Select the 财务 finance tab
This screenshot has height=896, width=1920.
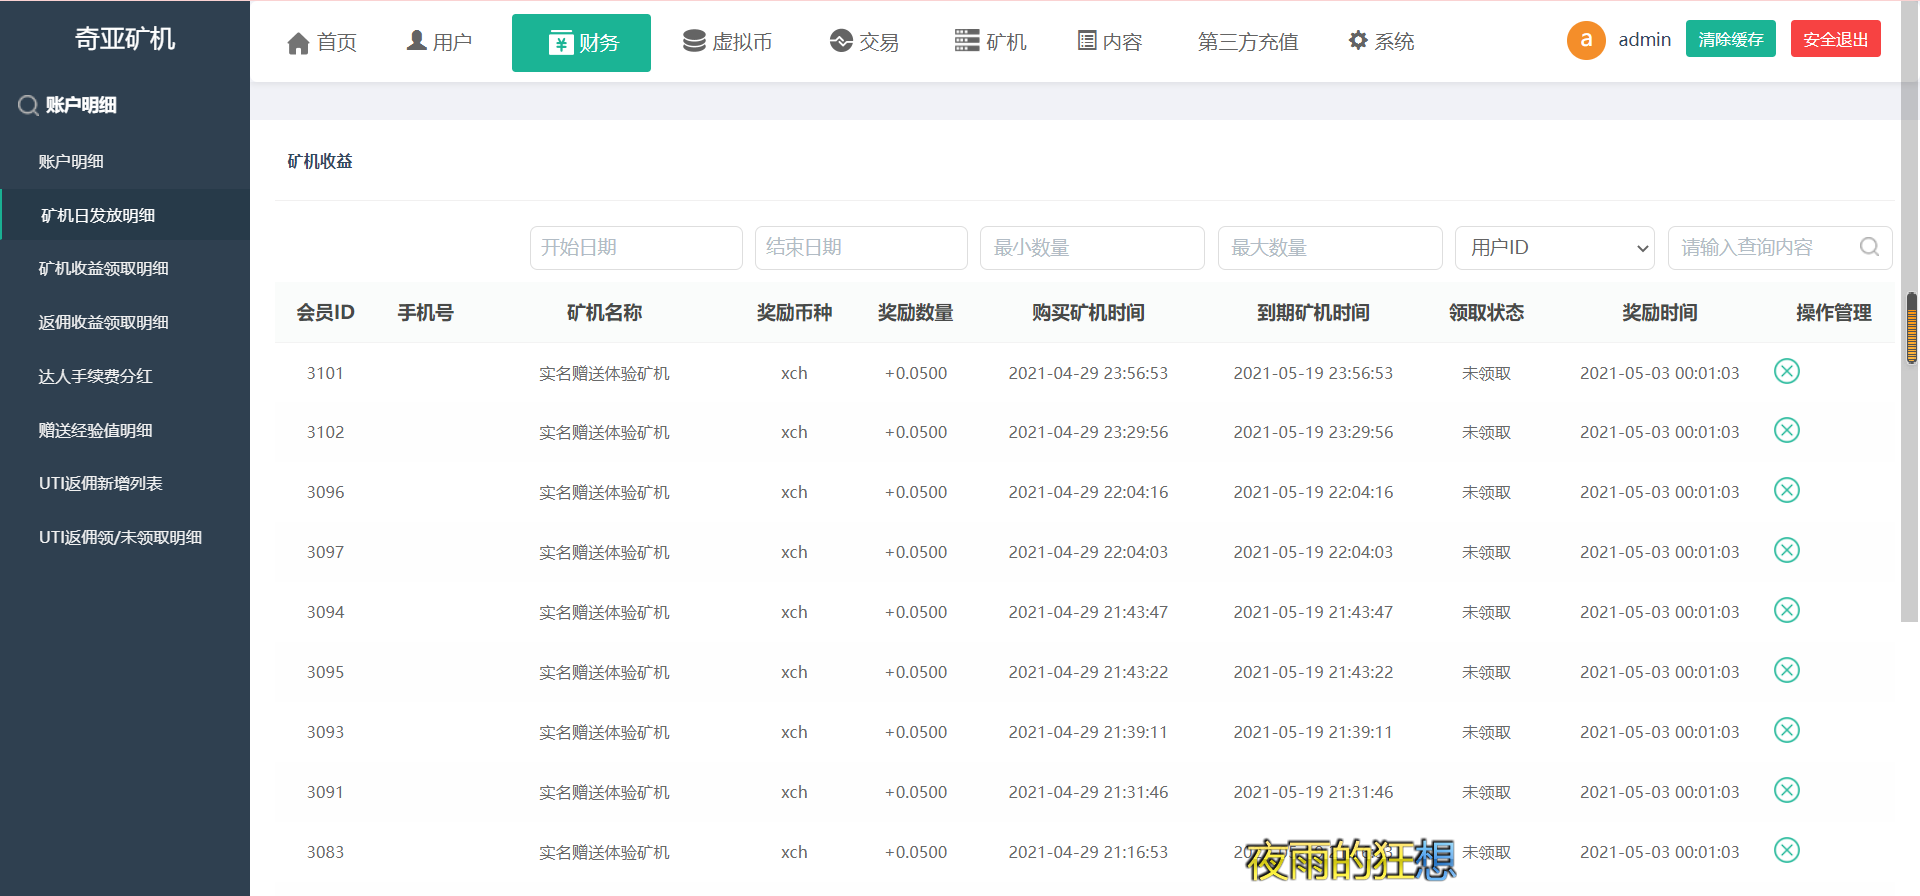581,43
